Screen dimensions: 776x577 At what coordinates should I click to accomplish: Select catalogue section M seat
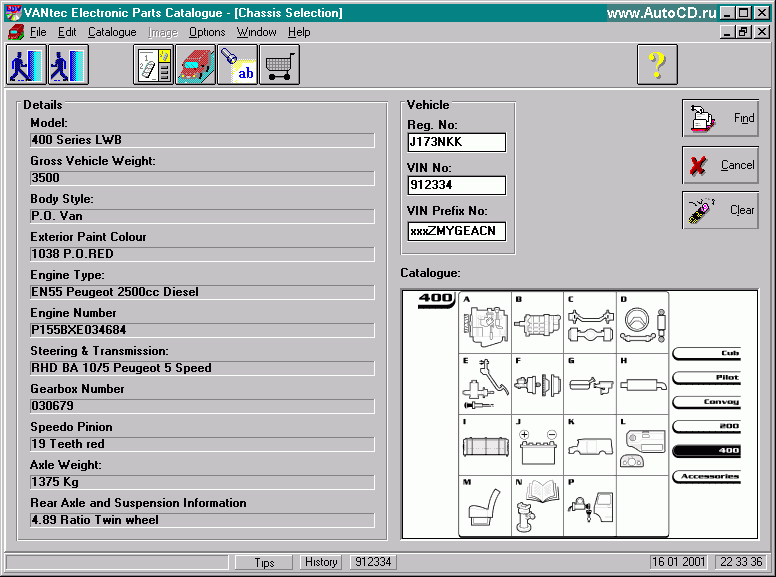pos(485,506)
